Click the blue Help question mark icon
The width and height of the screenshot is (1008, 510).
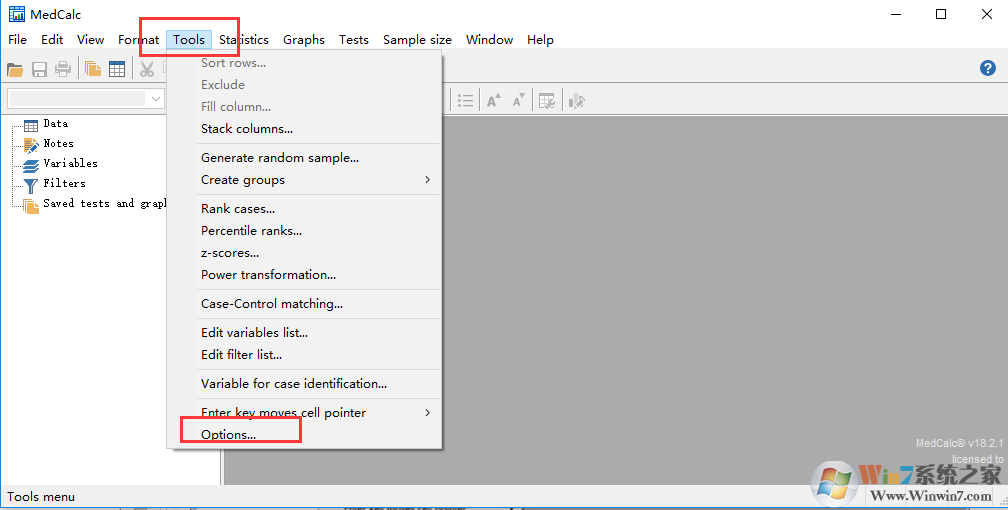(x=987, y=68)
